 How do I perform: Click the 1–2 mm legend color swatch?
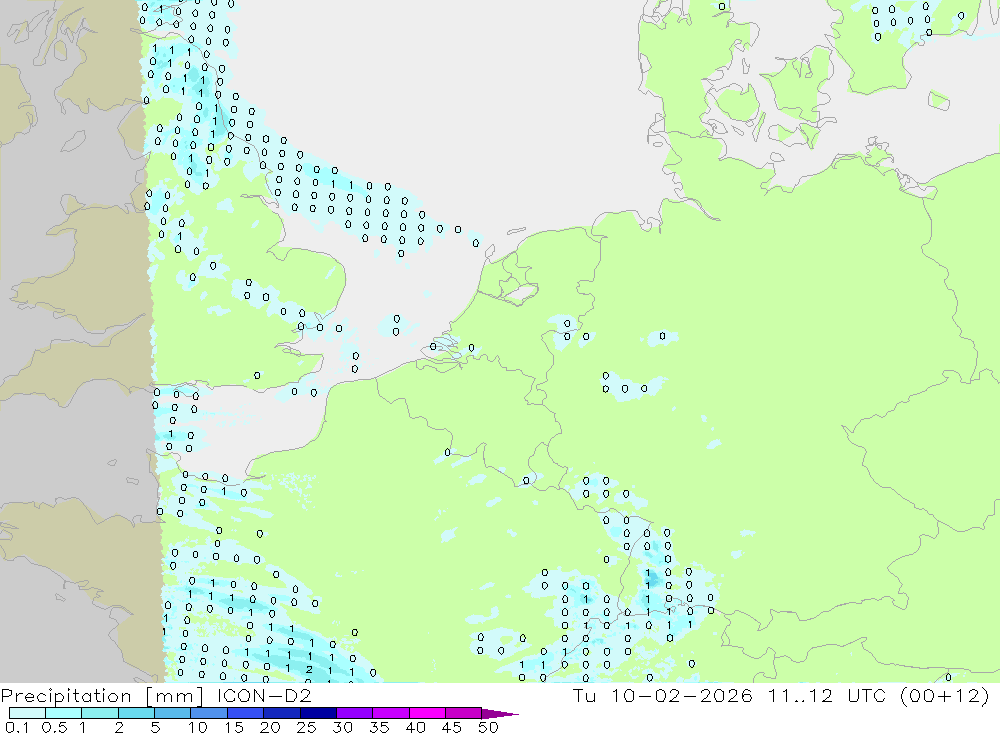click(x=100, y=713)
